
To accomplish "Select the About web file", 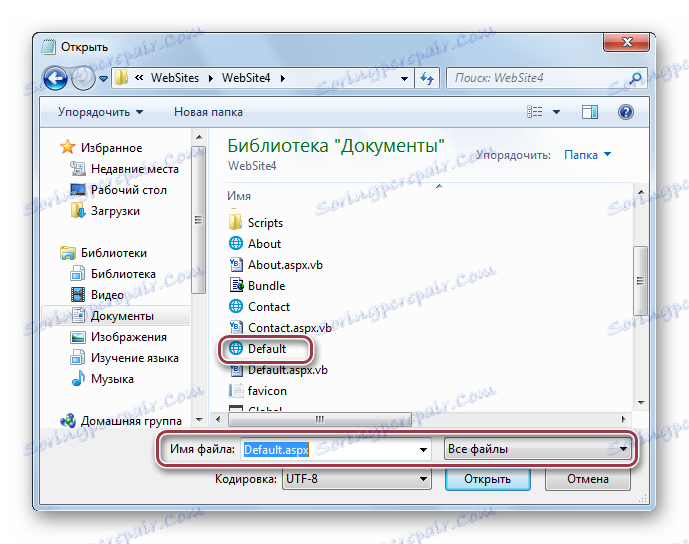I will (x=264, y=244).
